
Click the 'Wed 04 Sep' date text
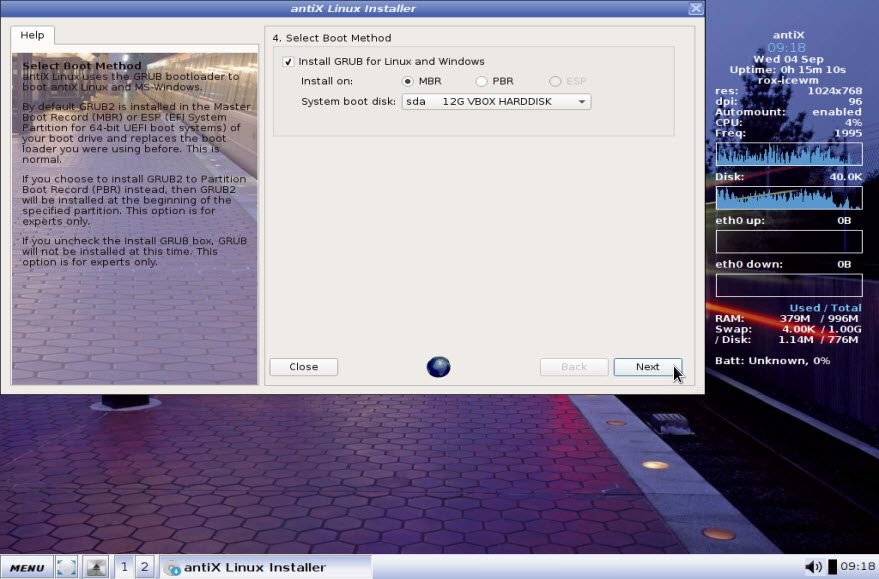pos(788,59)
